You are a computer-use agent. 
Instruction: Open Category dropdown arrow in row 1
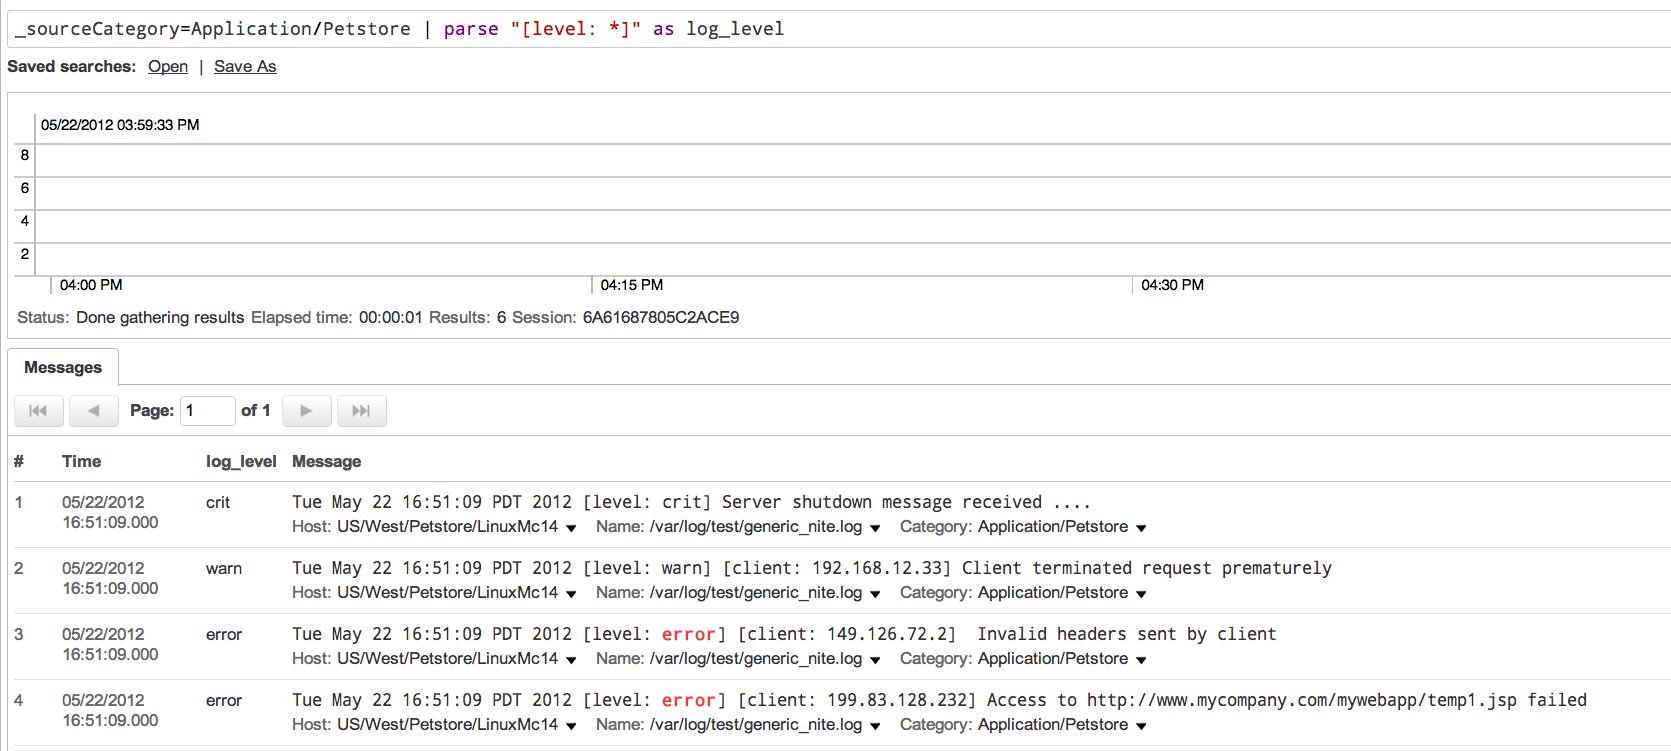(1141, 528)
